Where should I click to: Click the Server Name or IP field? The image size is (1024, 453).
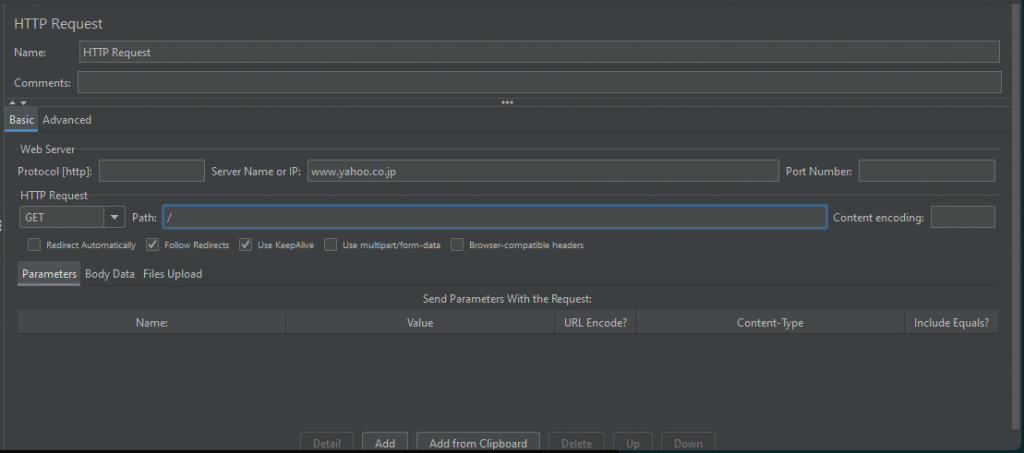point(542,171)
